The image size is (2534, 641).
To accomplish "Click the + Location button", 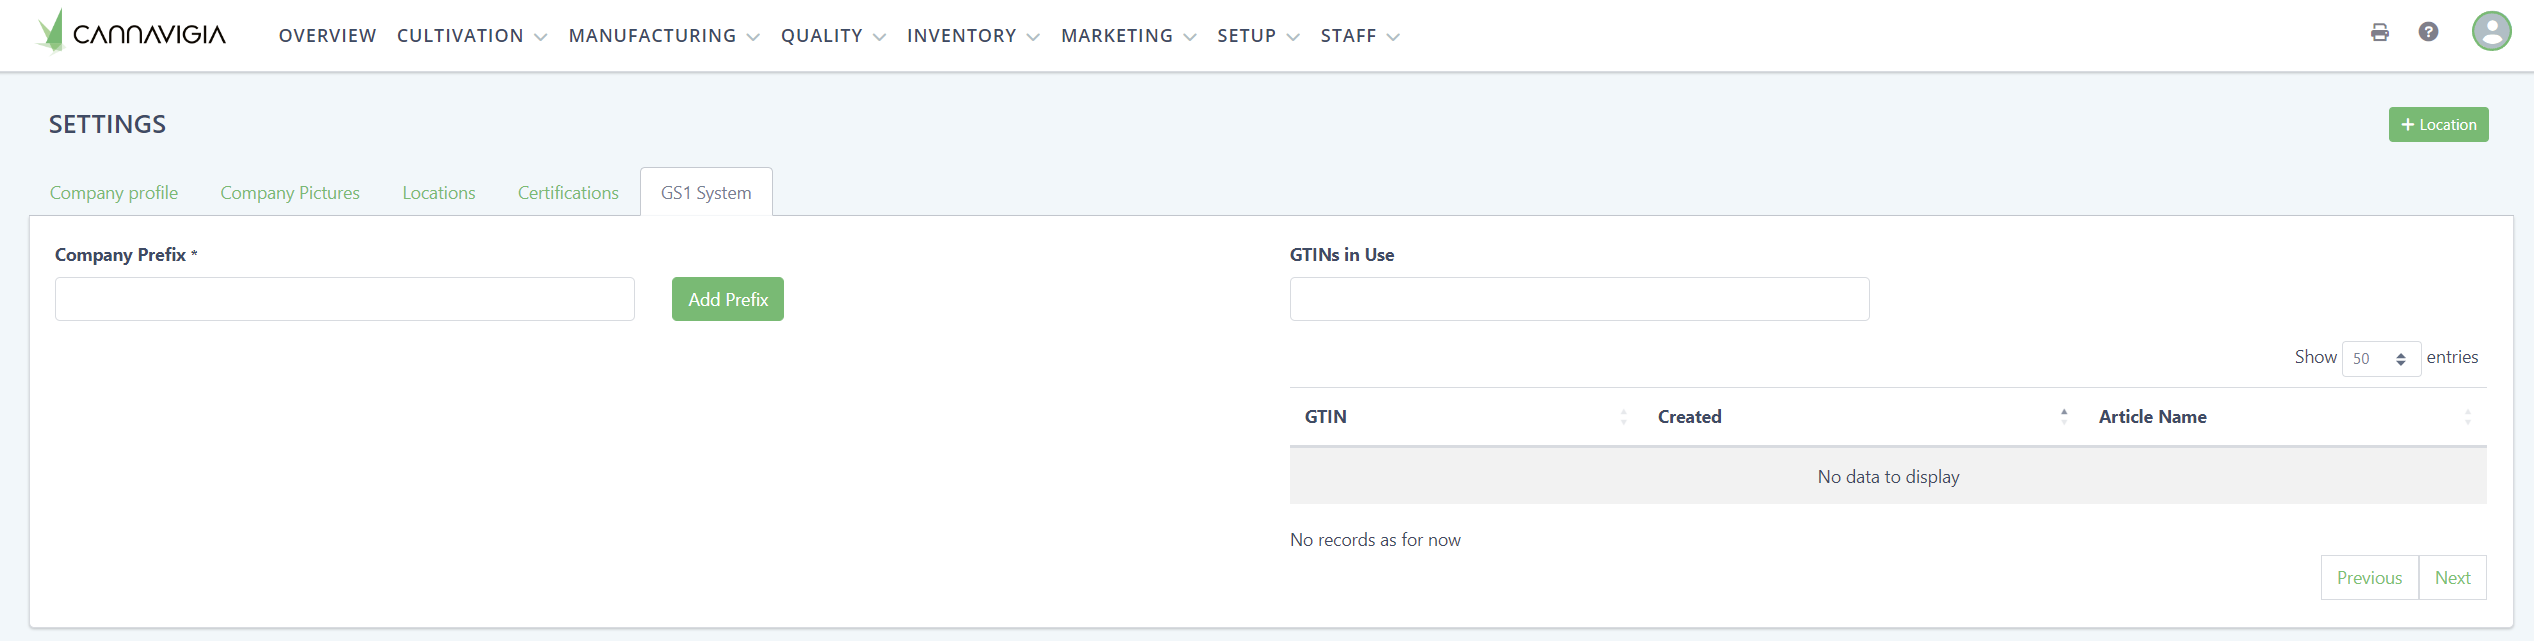I will coord(2438,125).
